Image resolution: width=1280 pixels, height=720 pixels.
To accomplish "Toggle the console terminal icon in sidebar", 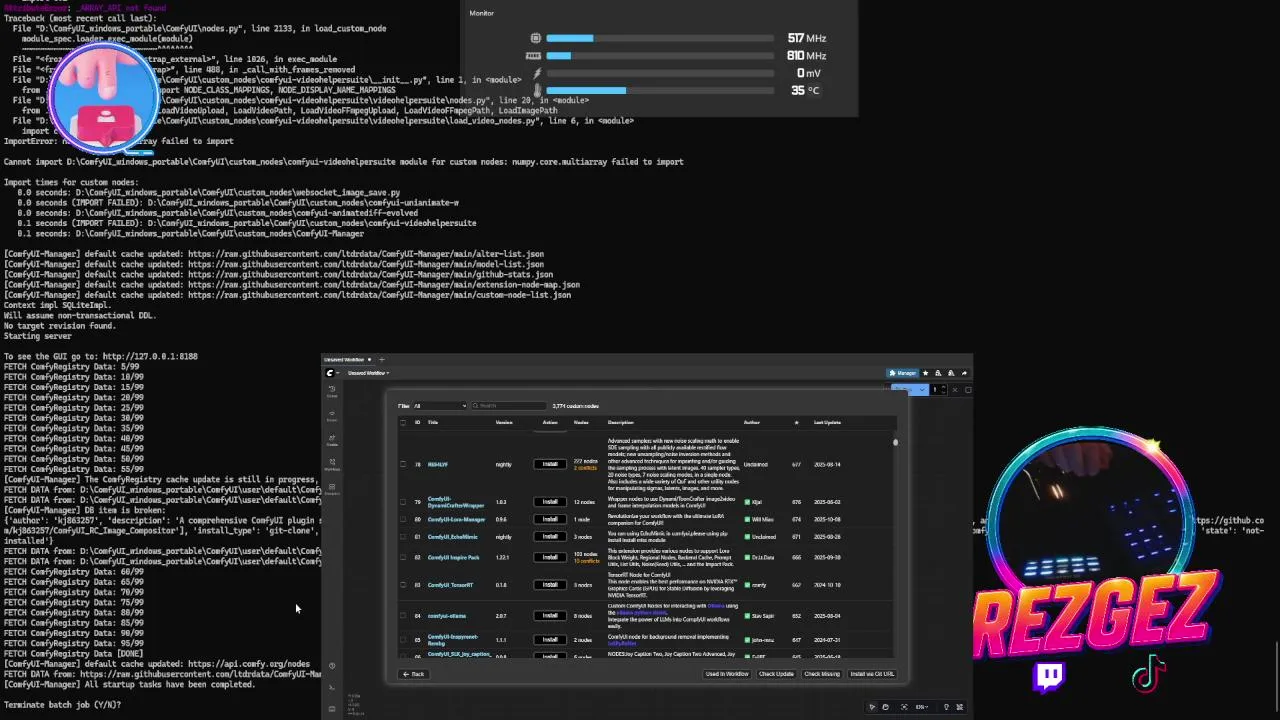I will pyautogui.click(x=332, y=687).
